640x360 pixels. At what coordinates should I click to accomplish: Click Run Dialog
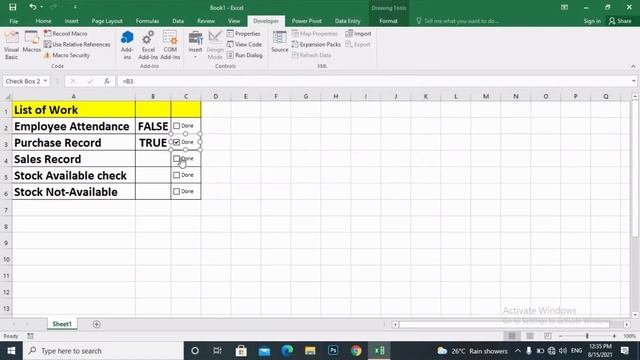244,55
